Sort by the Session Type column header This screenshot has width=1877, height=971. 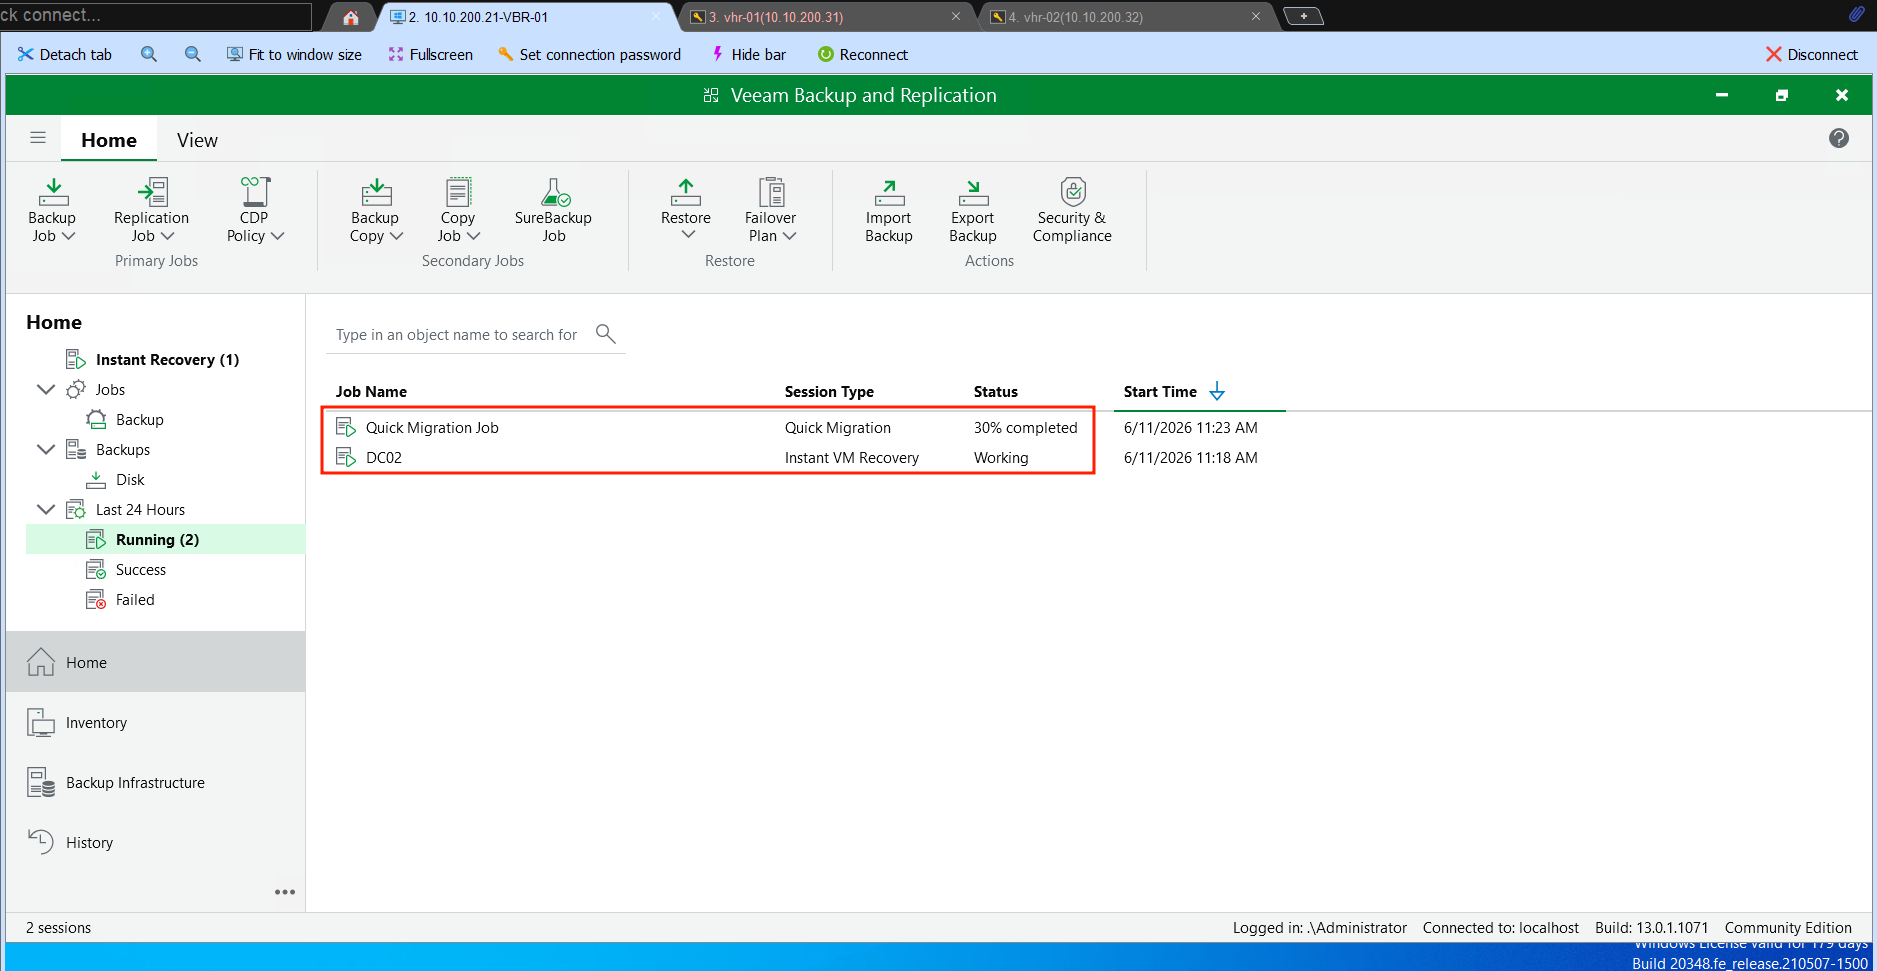click(x=829, y=391)
